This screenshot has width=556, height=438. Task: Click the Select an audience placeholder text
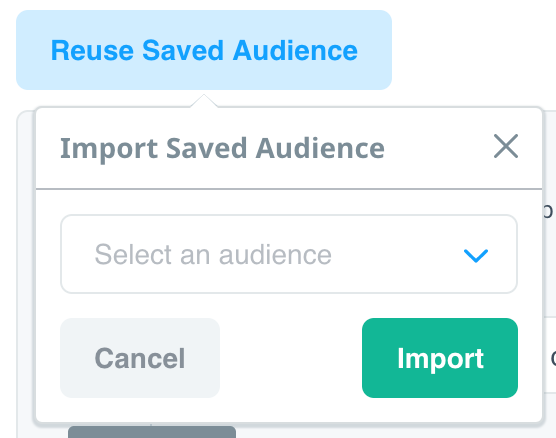pos(213,254)
